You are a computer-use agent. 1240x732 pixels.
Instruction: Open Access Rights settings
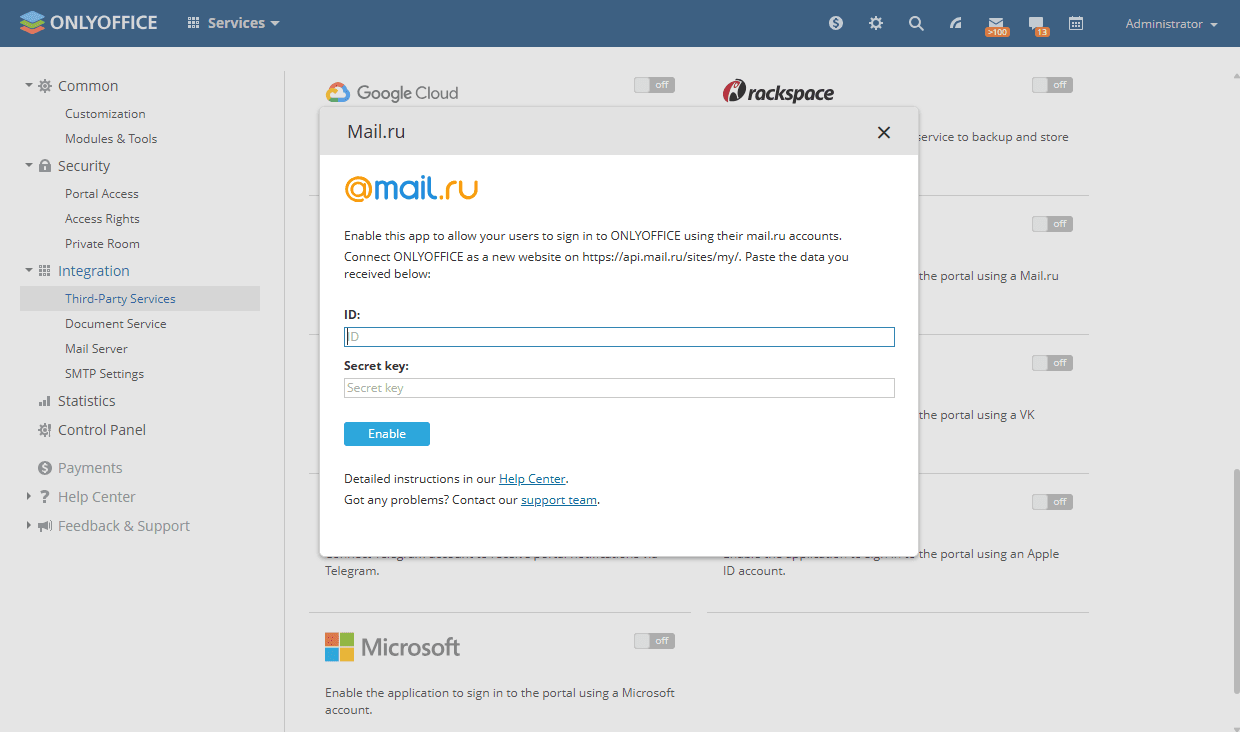pyautogui.click(x=102, y=219)
